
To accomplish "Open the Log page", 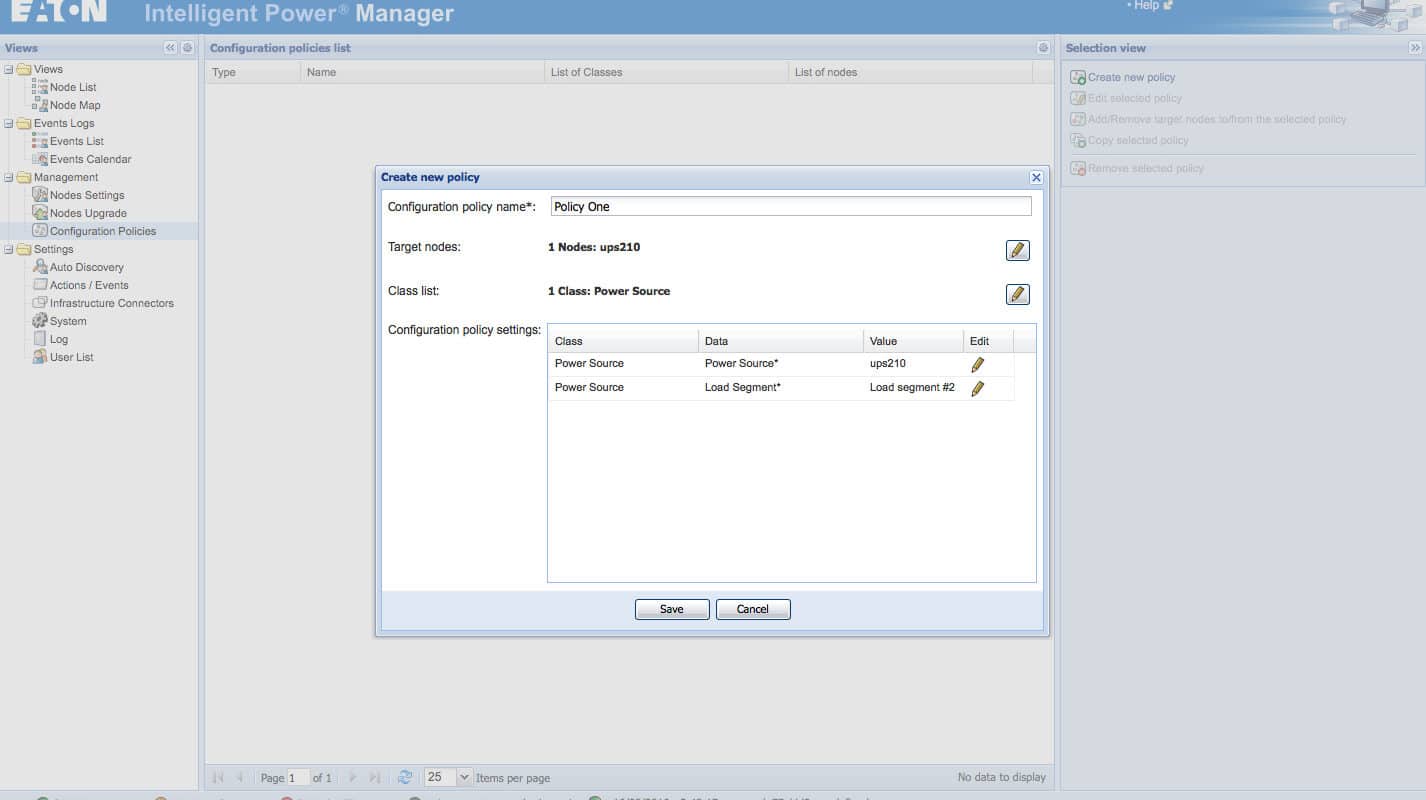I will pyautogui.click(x=59, y=339).
